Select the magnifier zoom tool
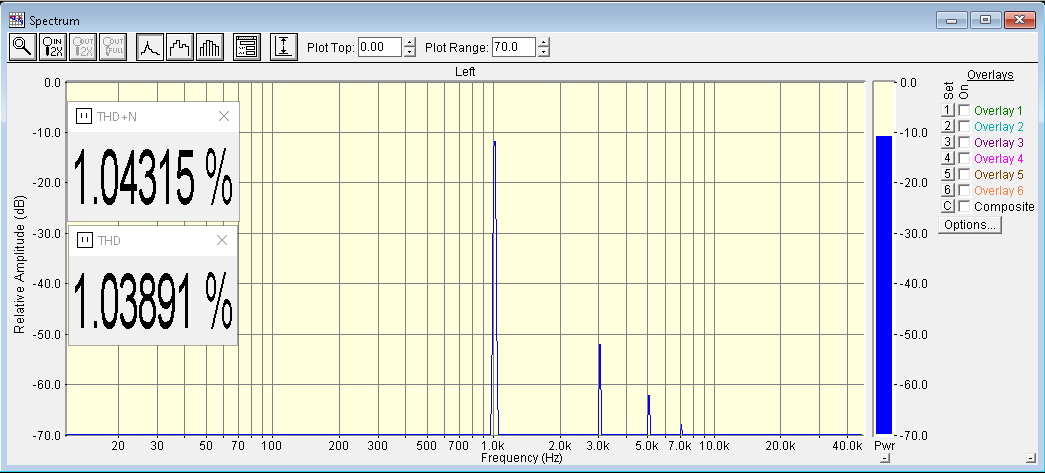This screenshot has width=1045, height=473. [x=21, y=47]
